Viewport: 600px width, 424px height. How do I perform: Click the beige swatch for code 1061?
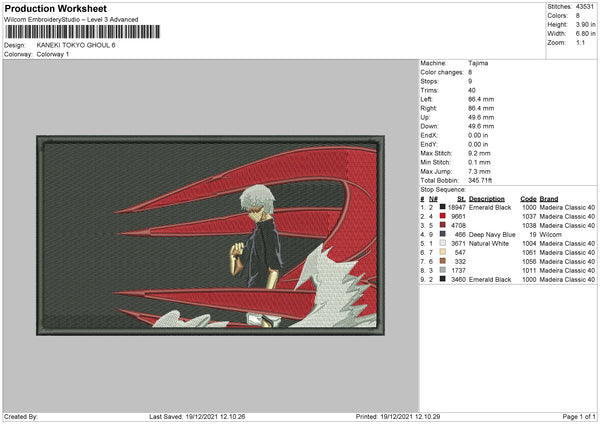[442, 252]
